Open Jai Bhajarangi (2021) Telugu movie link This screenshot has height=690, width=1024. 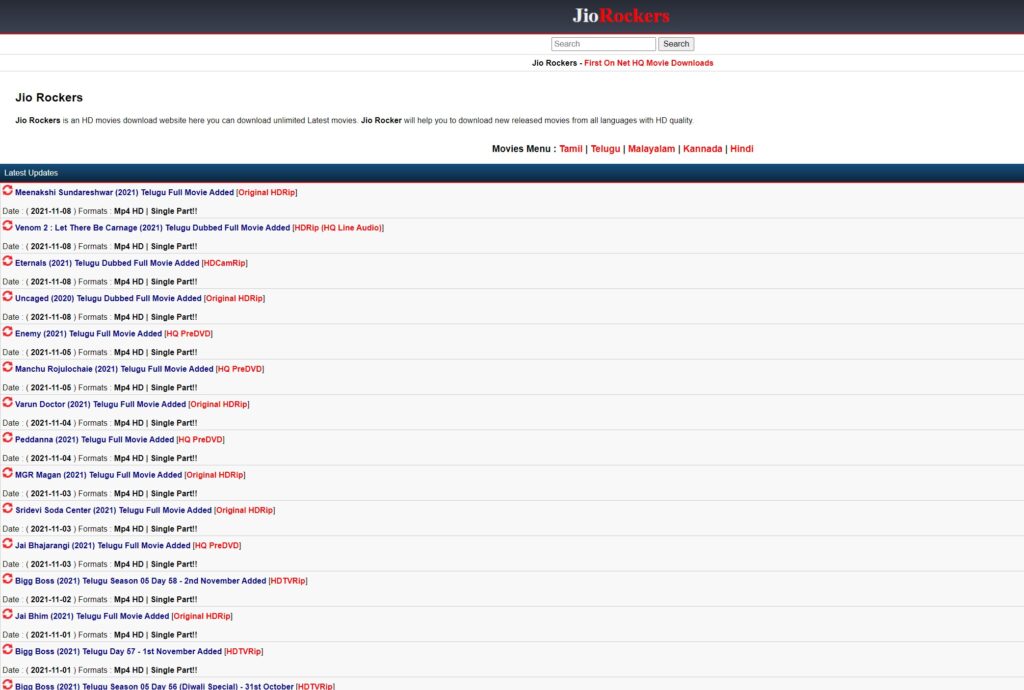(128, 545)
